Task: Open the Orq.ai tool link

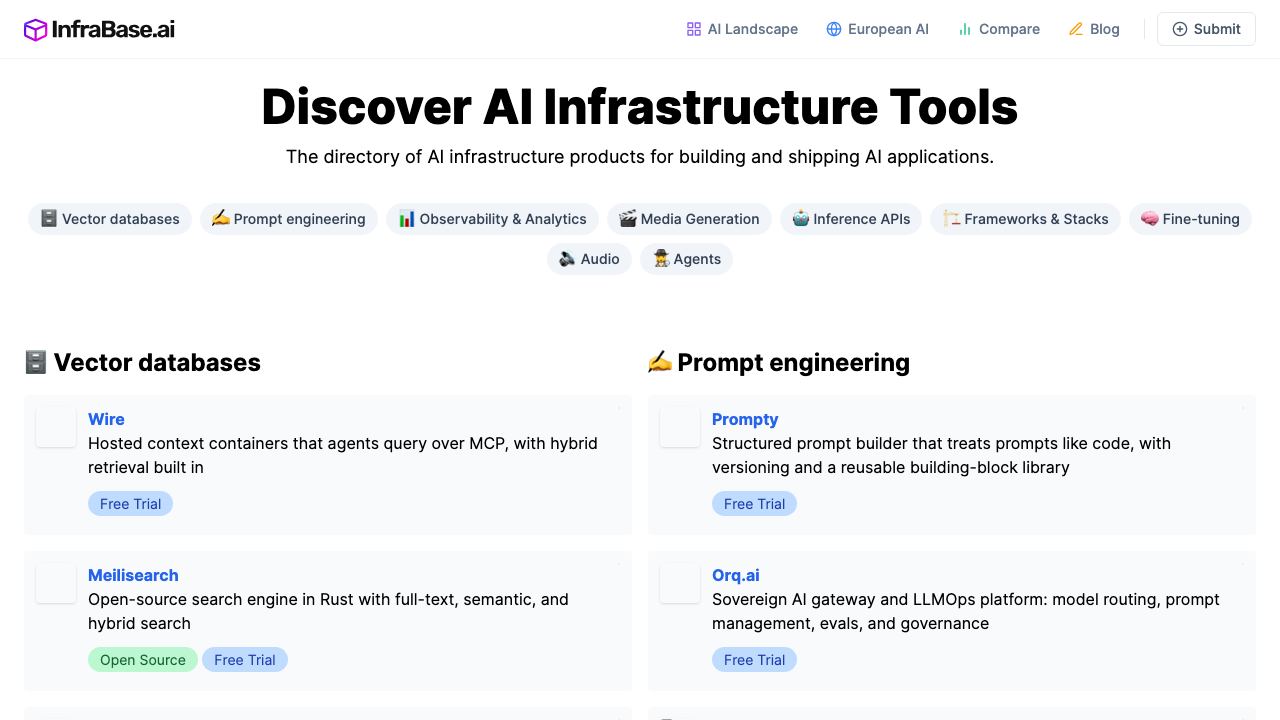Action: pyautogui.click(x=736, y=575)
